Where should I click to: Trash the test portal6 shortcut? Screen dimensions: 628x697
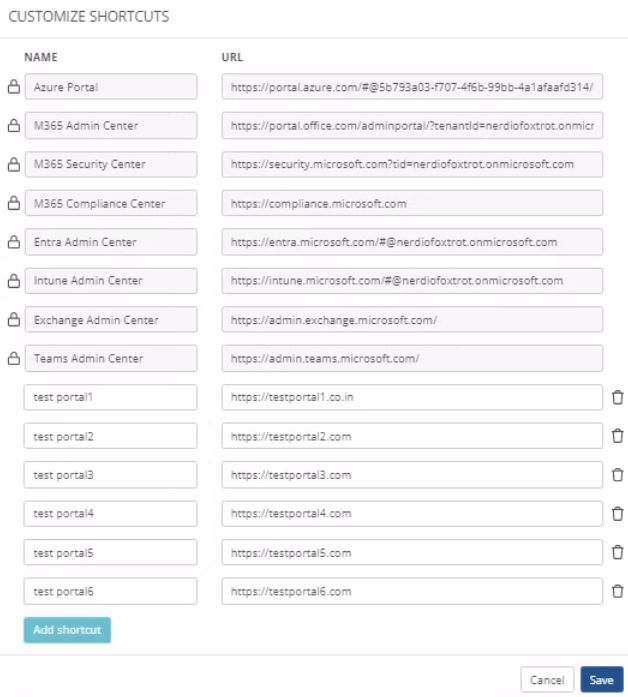point(617,591)
